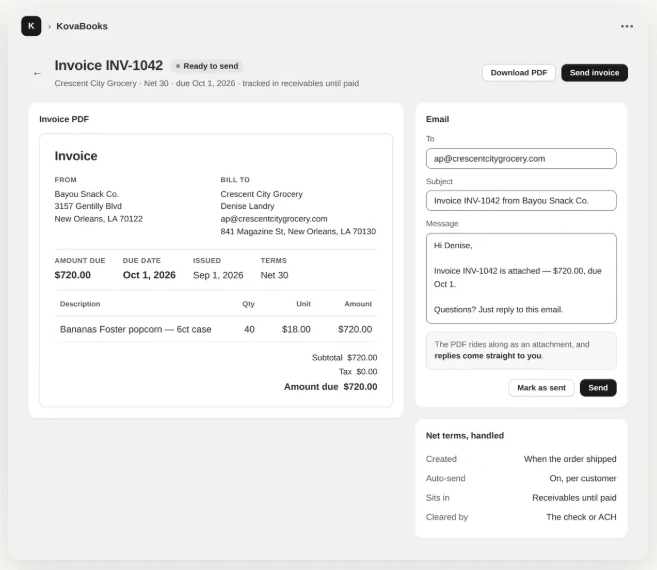Screen dimensions: 657x570
Task: Click the Send invoice button
Action: click(x=594, y=73)
